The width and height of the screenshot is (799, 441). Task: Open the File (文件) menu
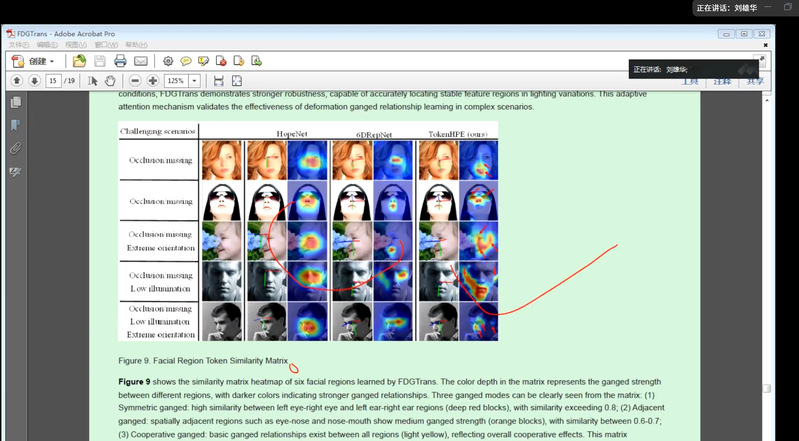(18, 45)
